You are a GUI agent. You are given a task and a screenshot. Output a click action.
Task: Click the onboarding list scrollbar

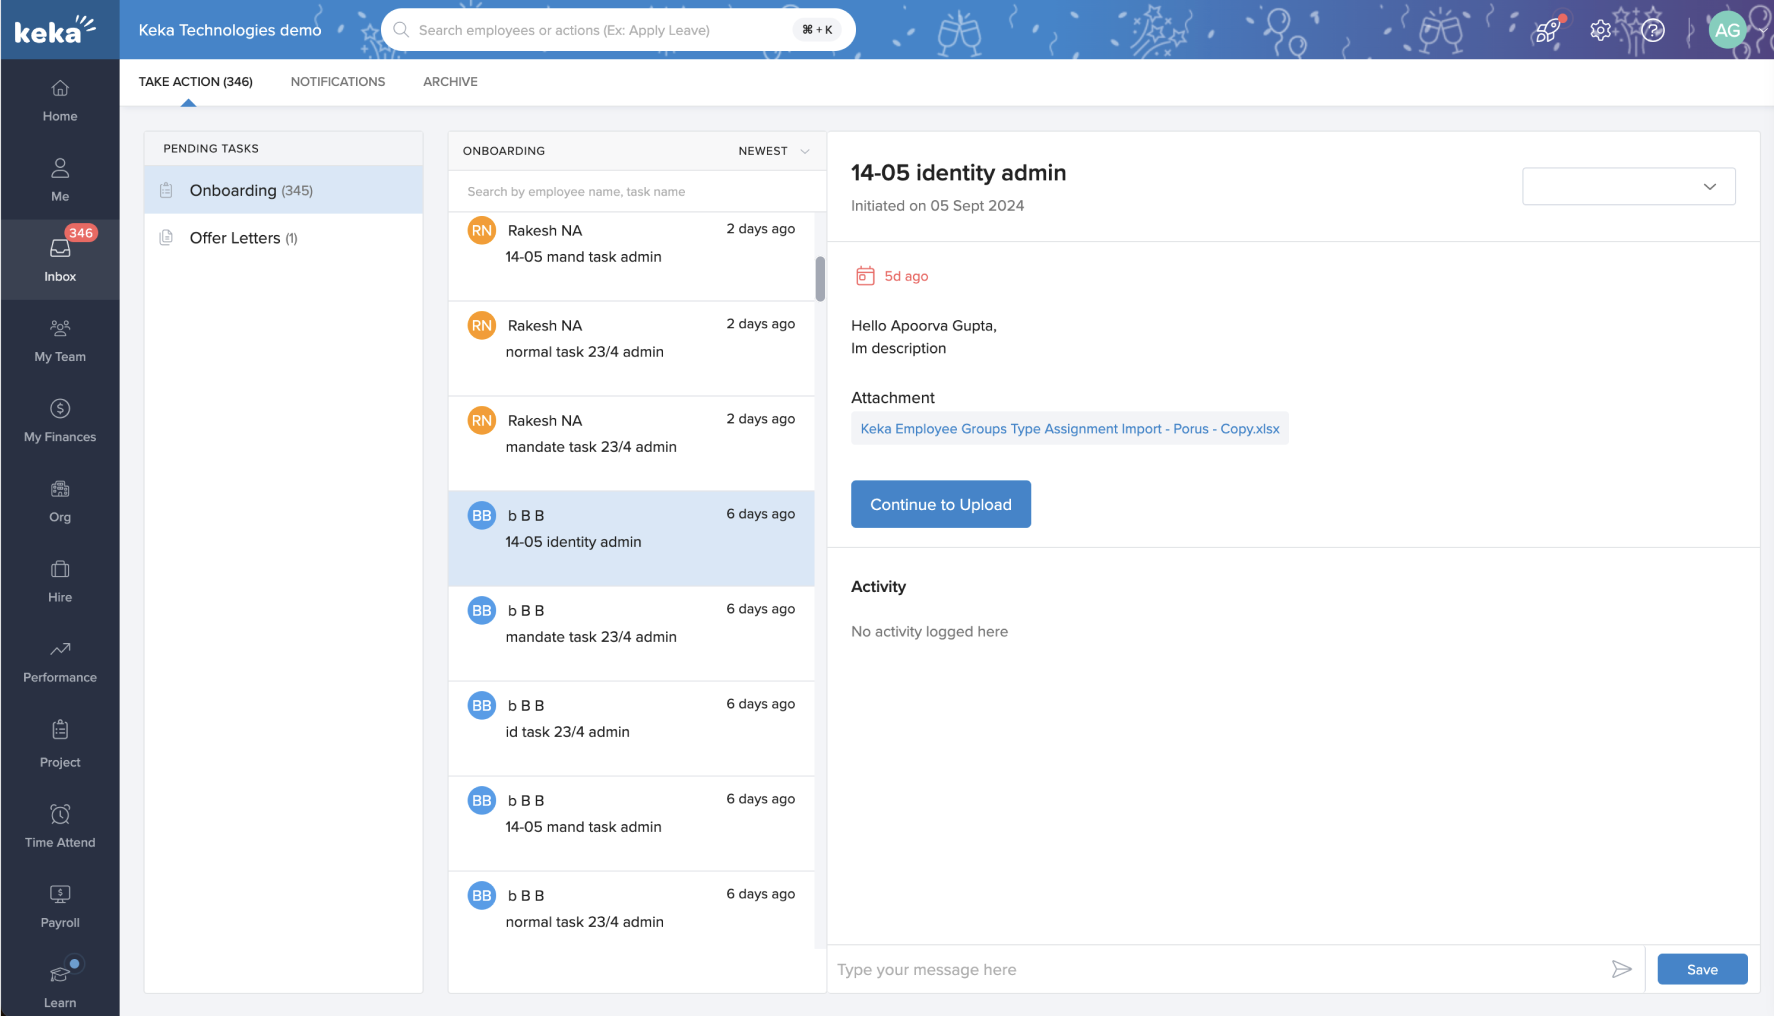[820, 279]
